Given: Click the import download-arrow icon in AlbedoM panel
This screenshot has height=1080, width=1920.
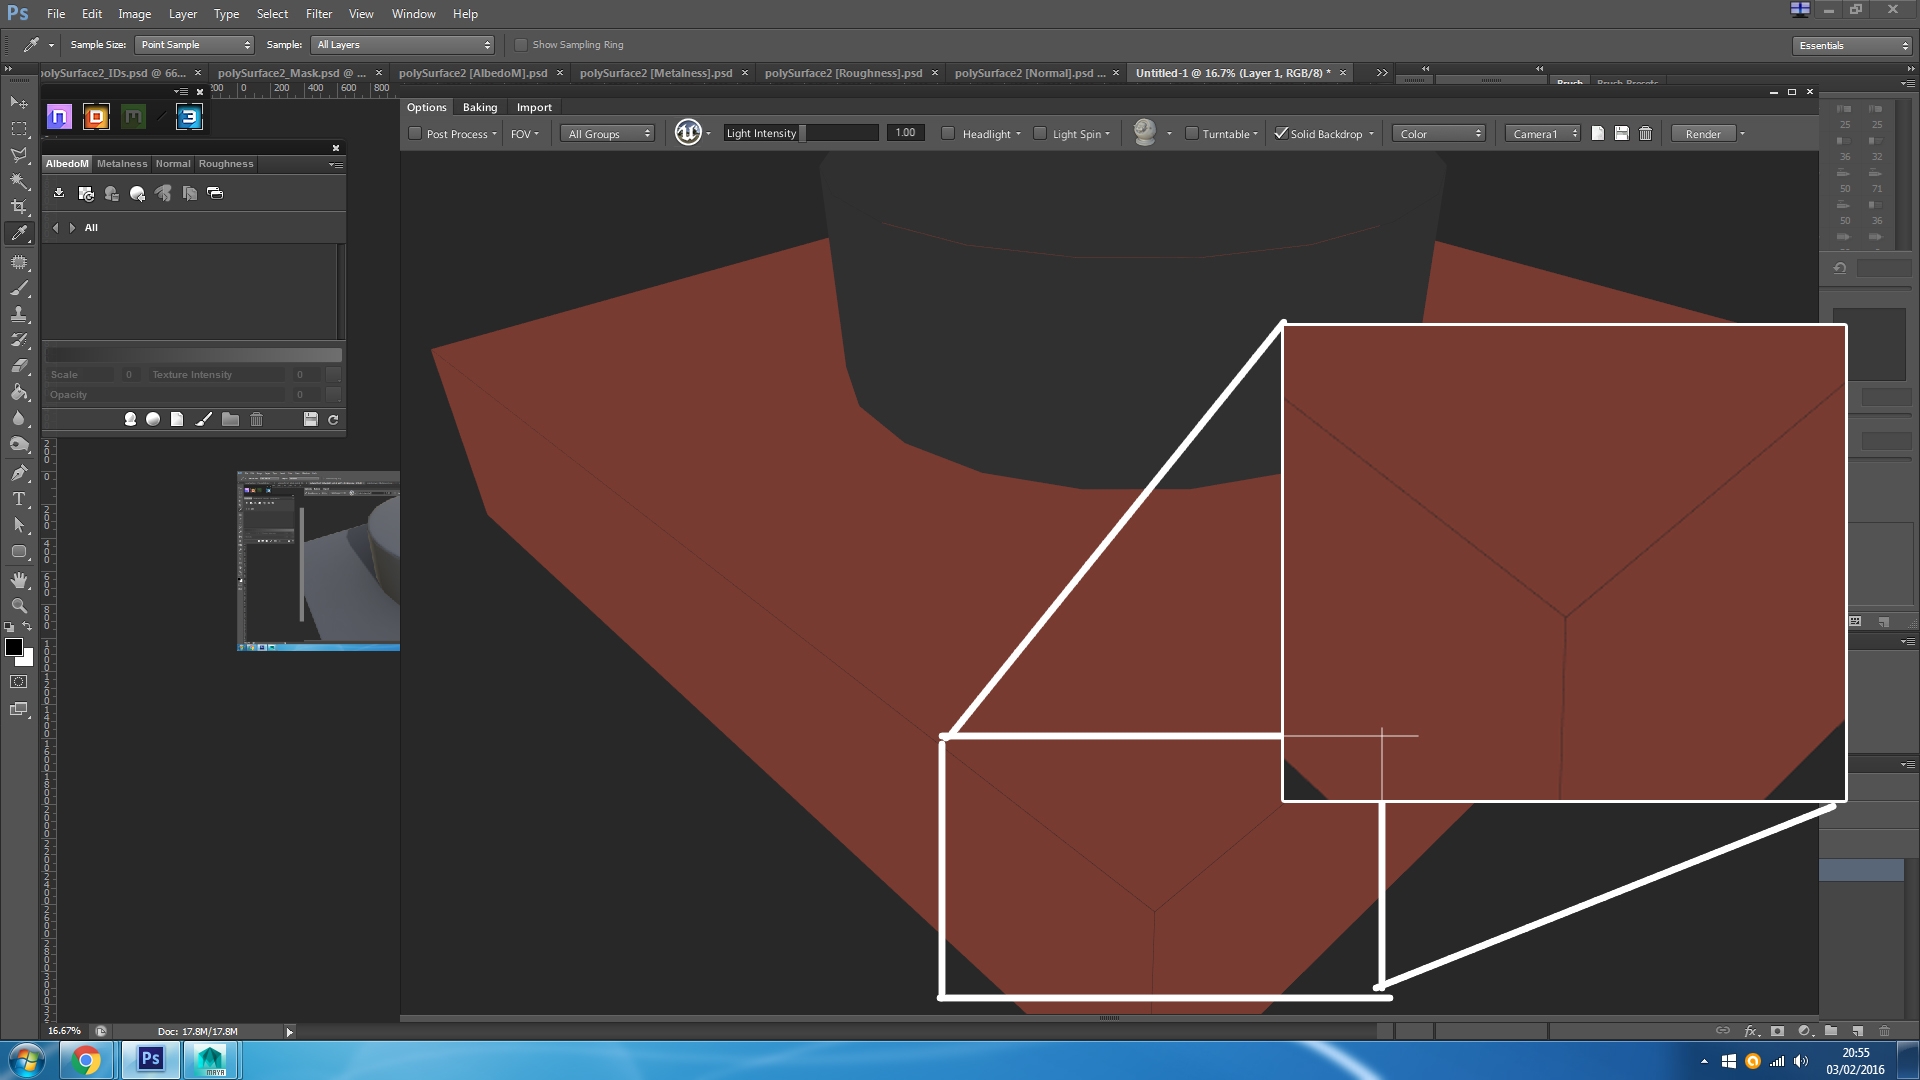Looking at the screenshot, I should click(59, 193).
